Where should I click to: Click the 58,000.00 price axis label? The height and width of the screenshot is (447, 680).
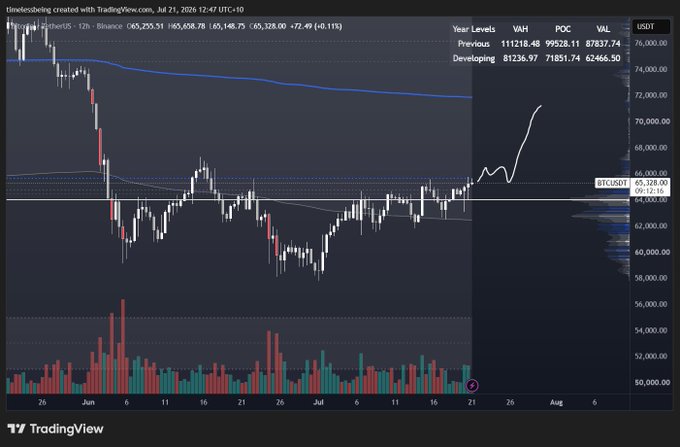coord(651,278)
